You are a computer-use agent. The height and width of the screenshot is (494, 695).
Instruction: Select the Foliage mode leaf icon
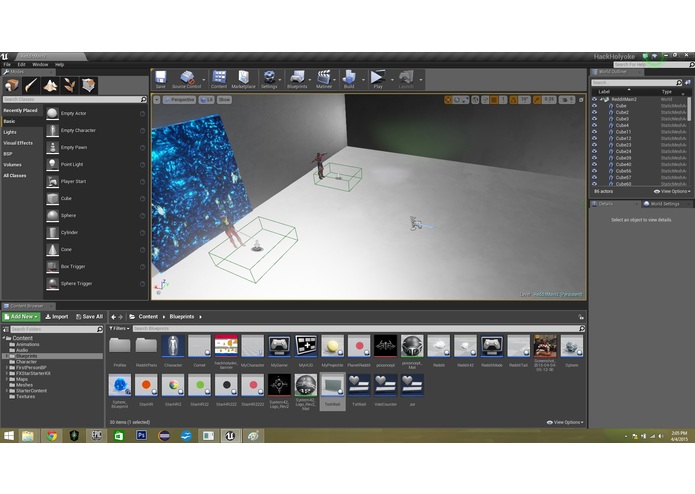click(70, 85)
